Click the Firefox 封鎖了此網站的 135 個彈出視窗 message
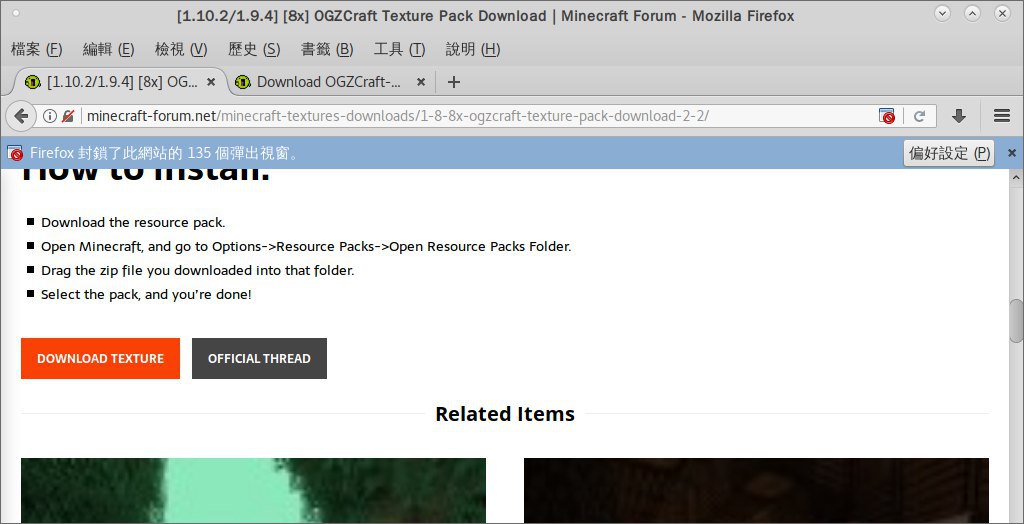 coord(165,153)
